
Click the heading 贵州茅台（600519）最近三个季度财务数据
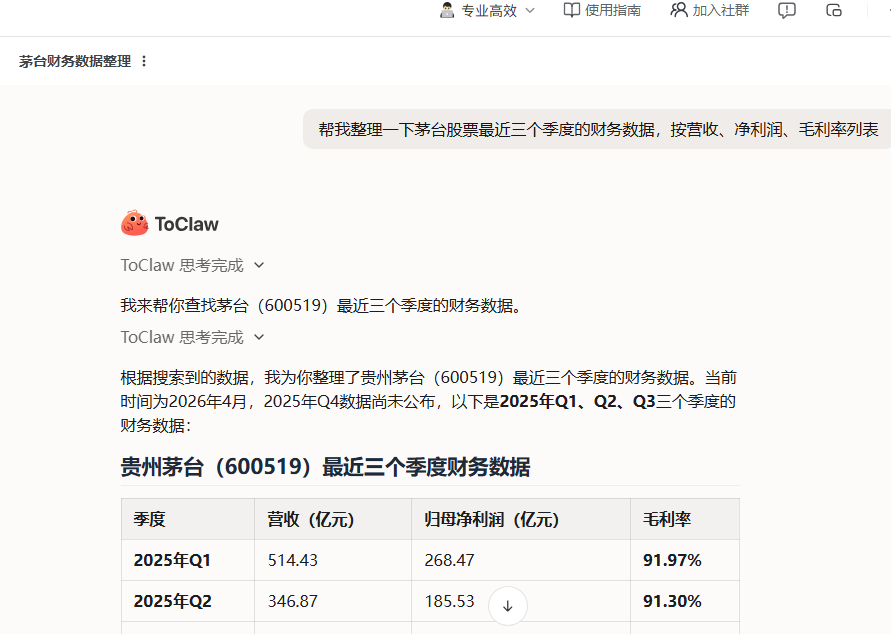pos(325,467)
